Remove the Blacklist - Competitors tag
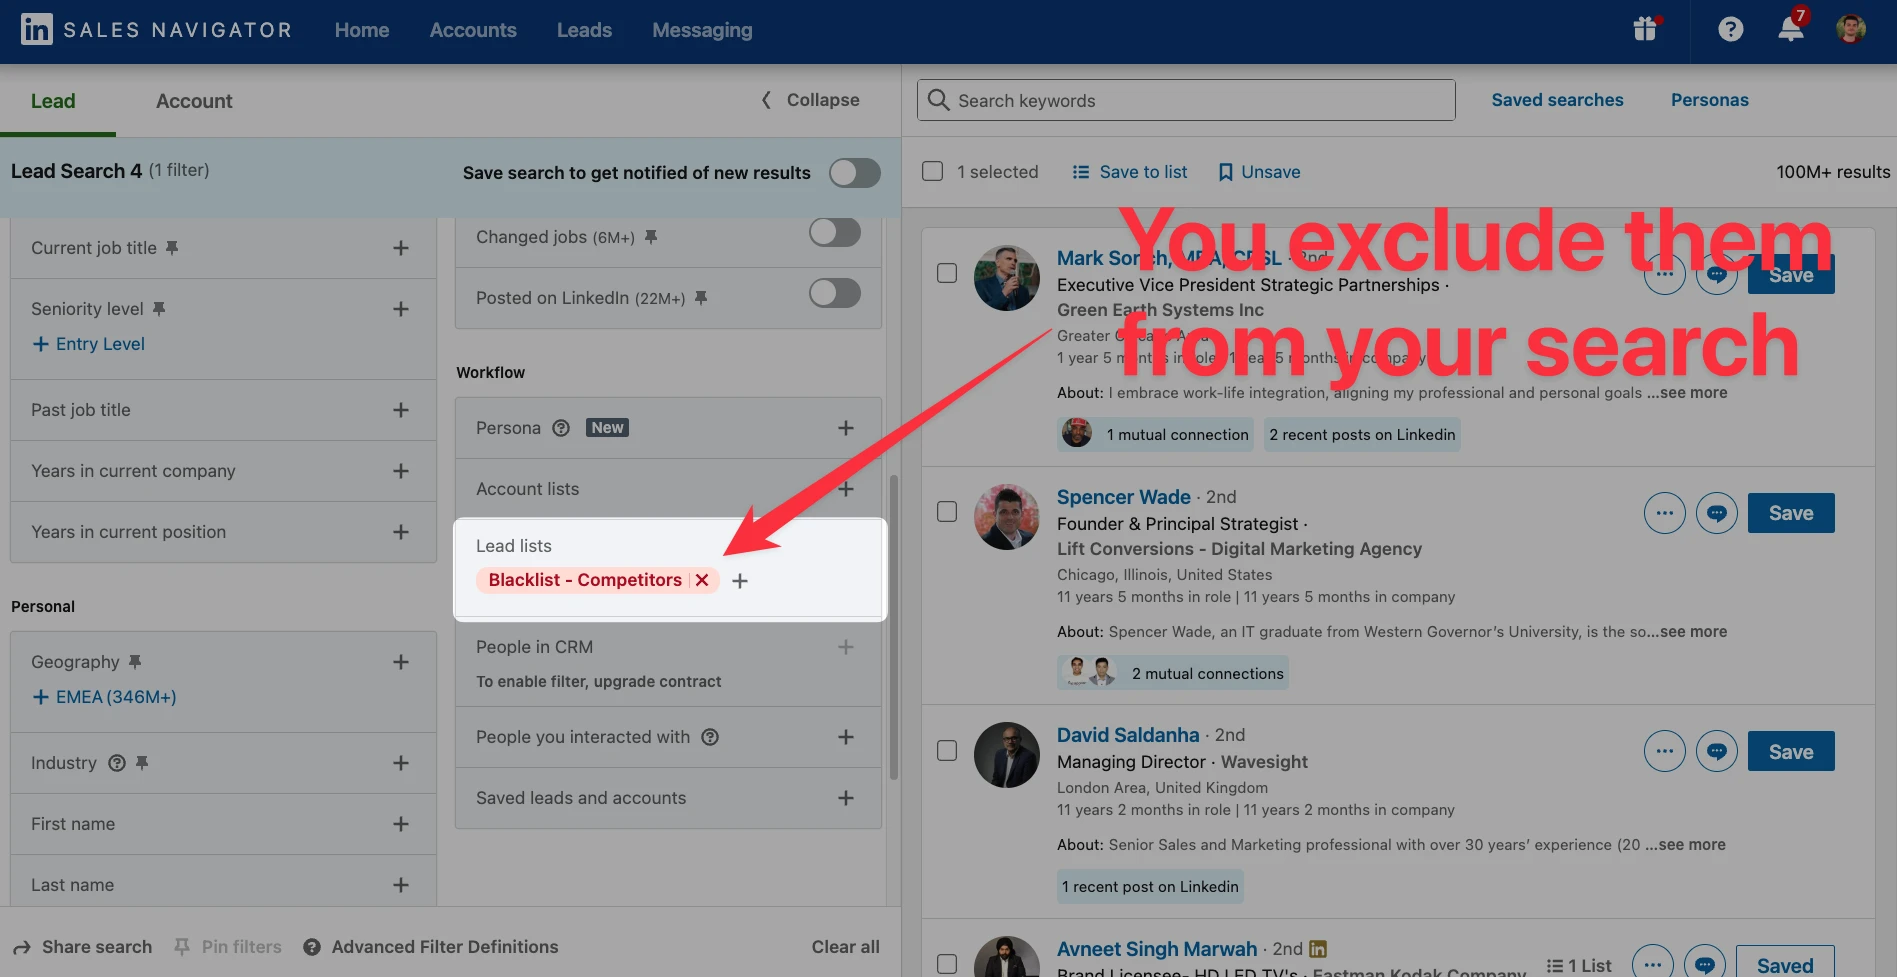The height and width of the screenshot is (977, 1897). coord(702,580)
